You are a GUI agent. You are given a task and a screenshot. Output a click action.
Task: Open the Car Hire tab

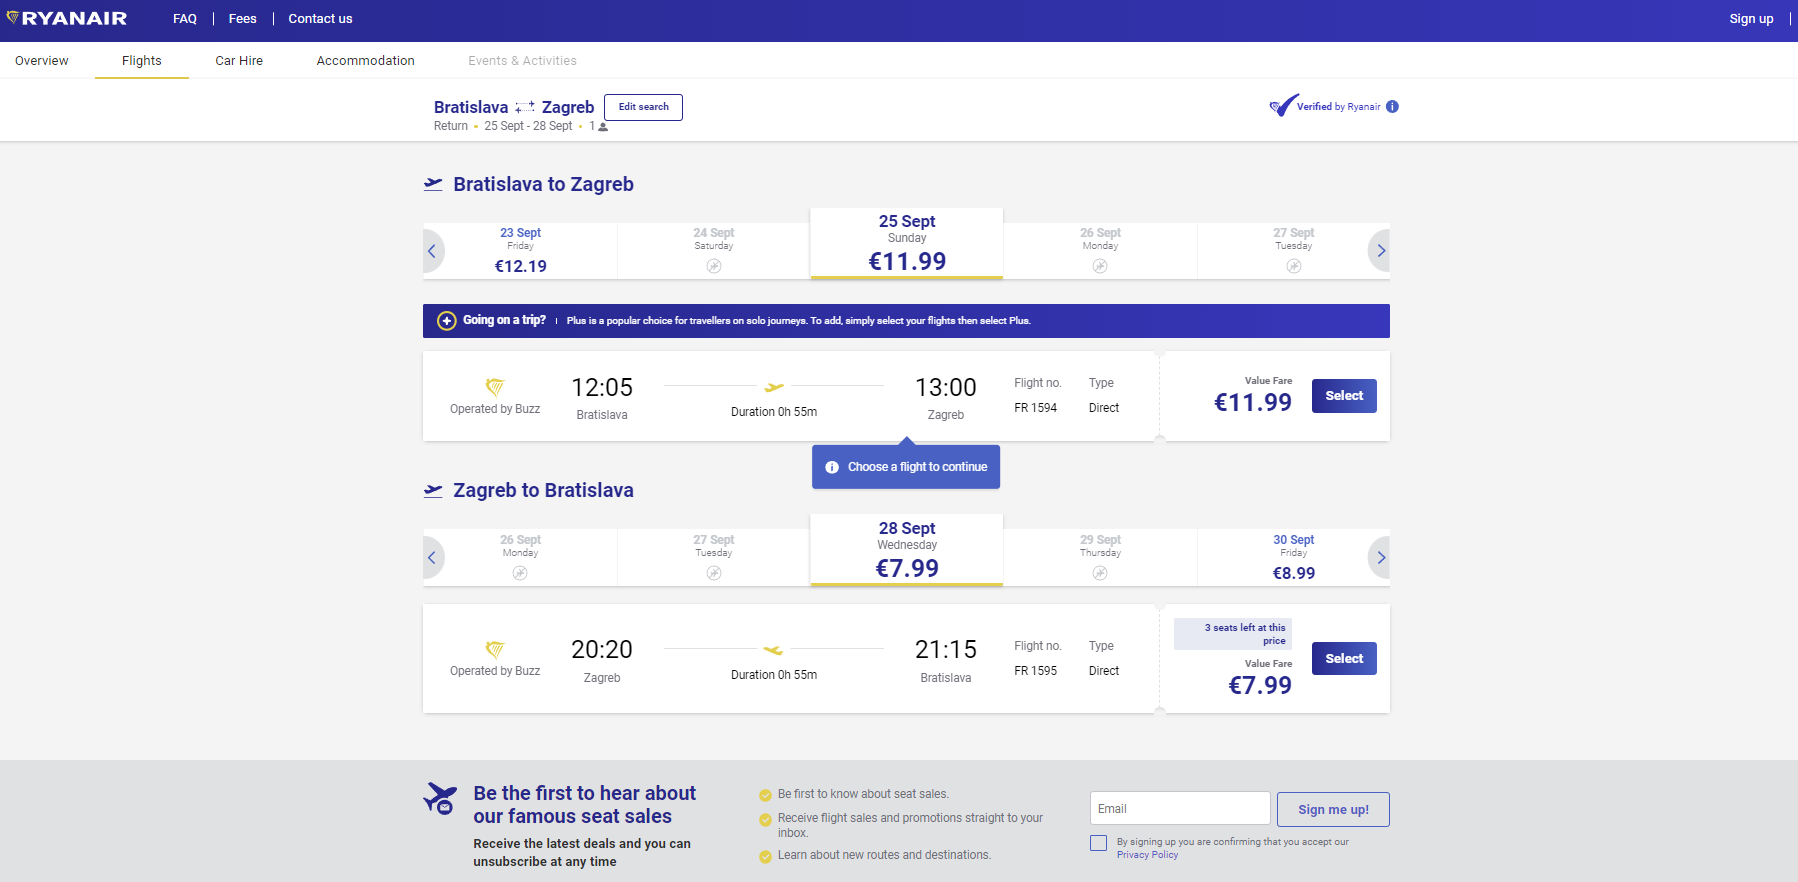(239, 61)
